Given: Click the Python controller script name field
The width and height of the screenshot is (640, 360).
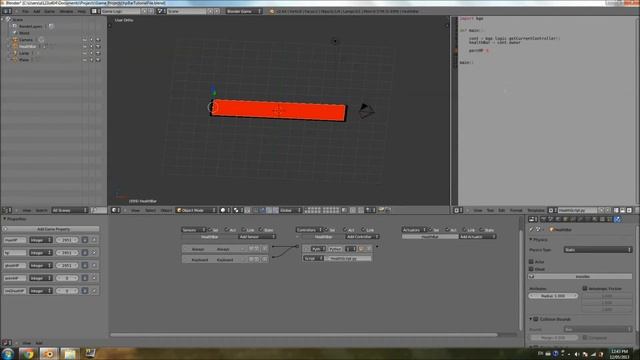Looking at the screenshot, I should click(348, 258).
